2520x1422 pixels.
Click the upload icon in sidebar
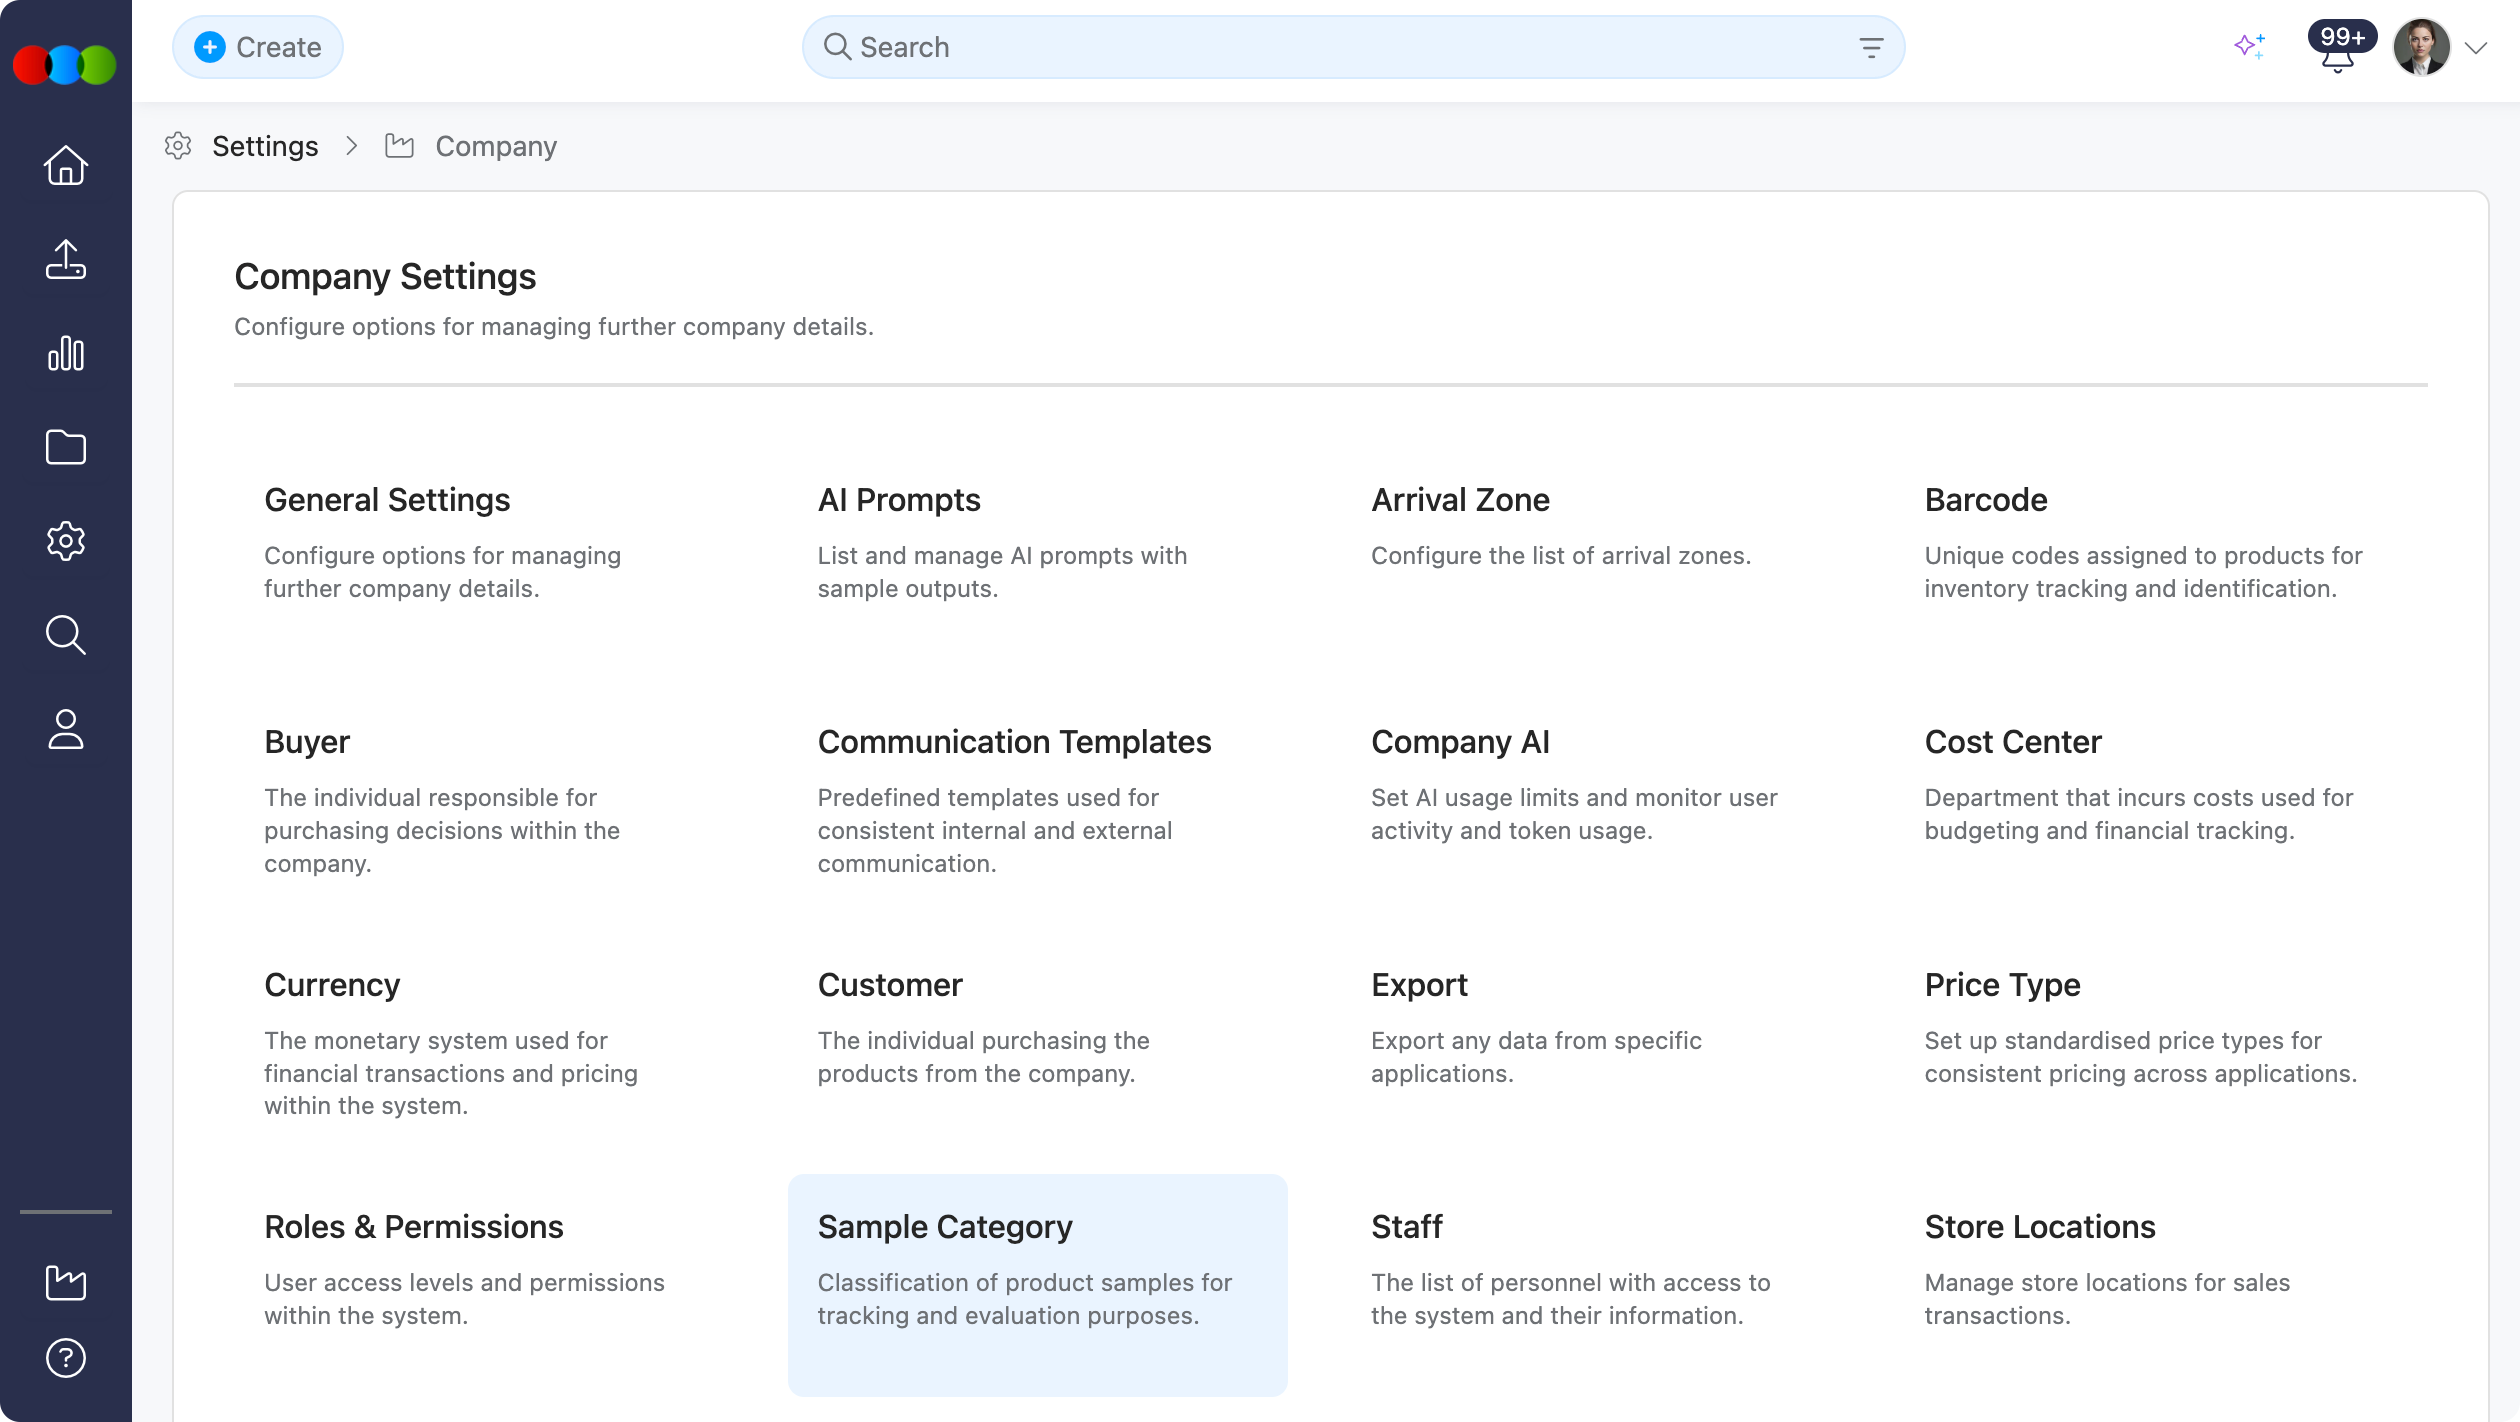tap(66, 259)
